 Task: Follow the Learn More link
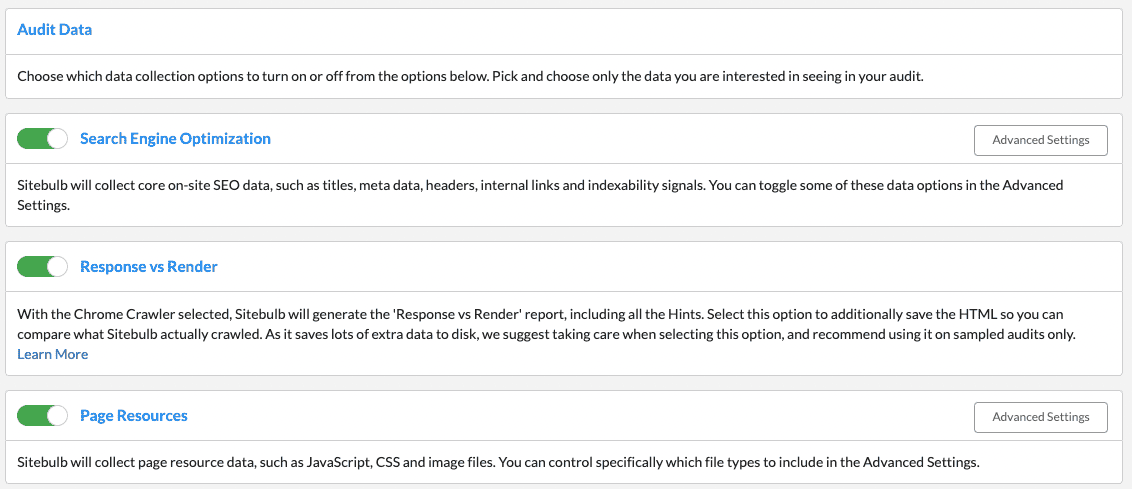53,354
